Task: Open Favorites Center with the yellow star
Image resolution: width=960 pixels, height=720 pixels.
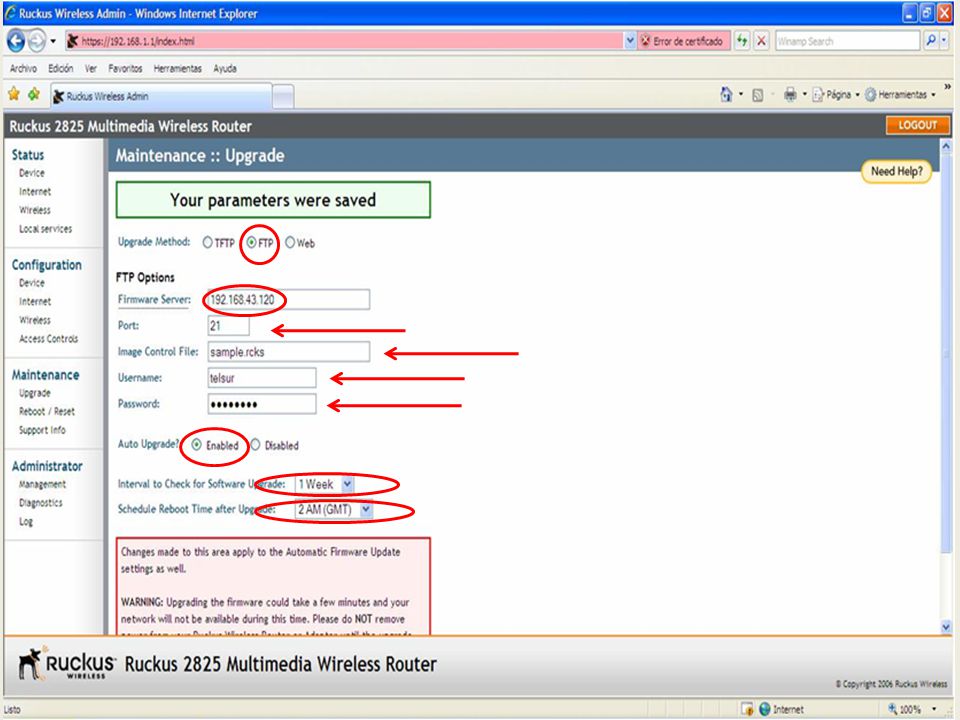Action: [x=13, y=94]
